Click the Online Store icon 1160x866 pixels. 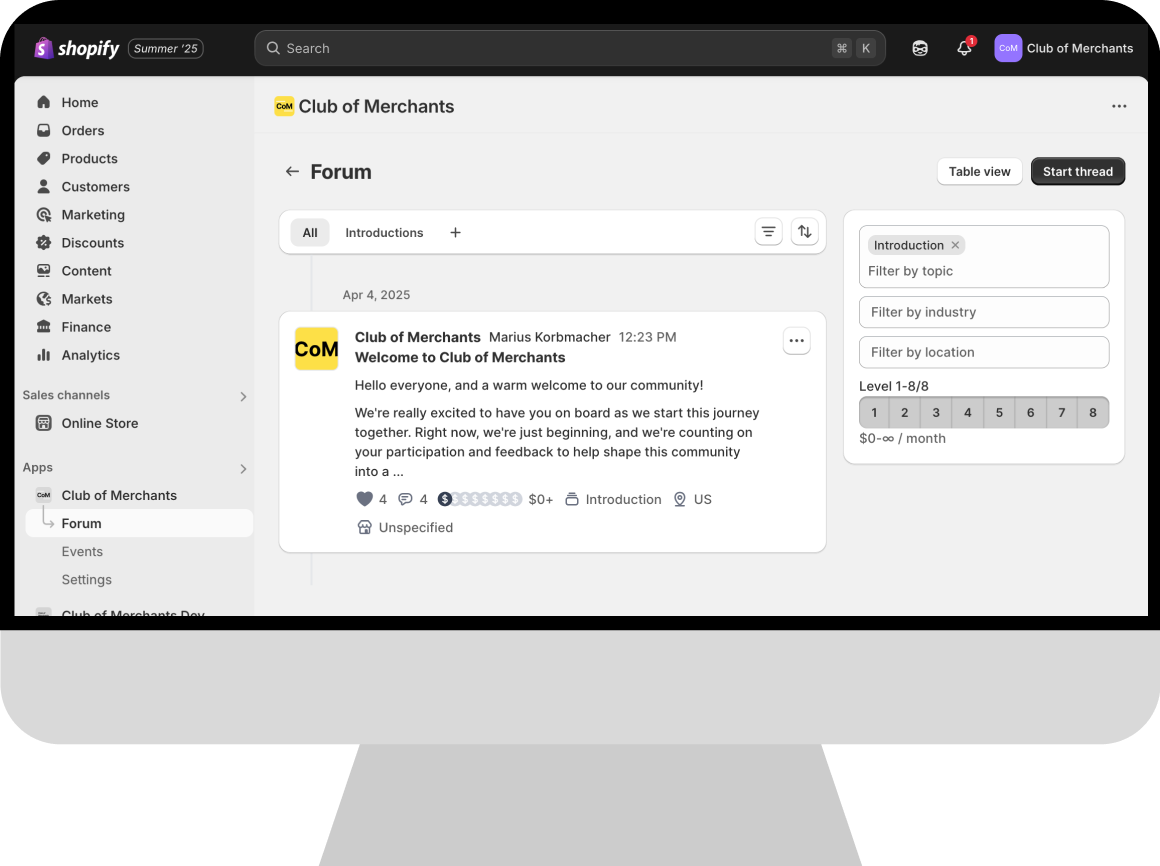44,423
